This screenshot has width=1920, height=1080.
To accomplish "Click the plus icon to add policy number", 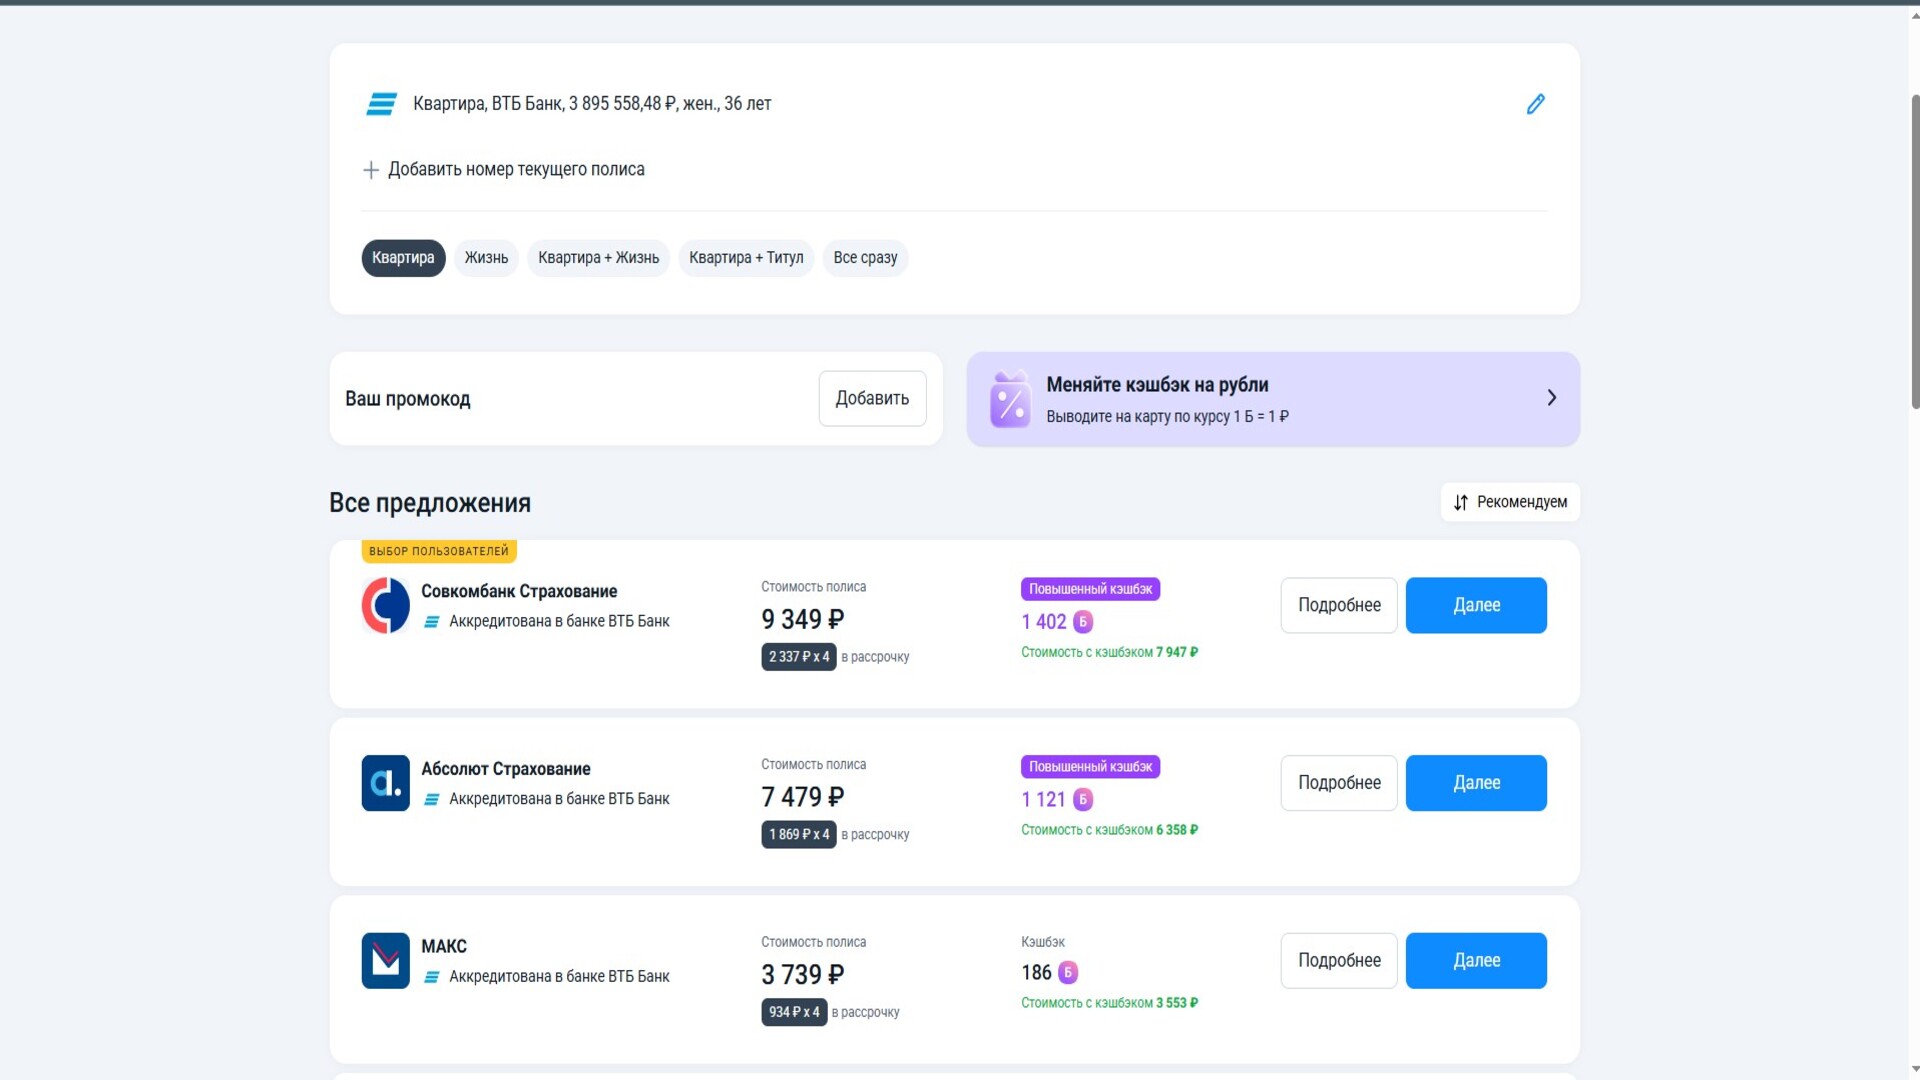I will pyautogui.click(x=371, y=170).
